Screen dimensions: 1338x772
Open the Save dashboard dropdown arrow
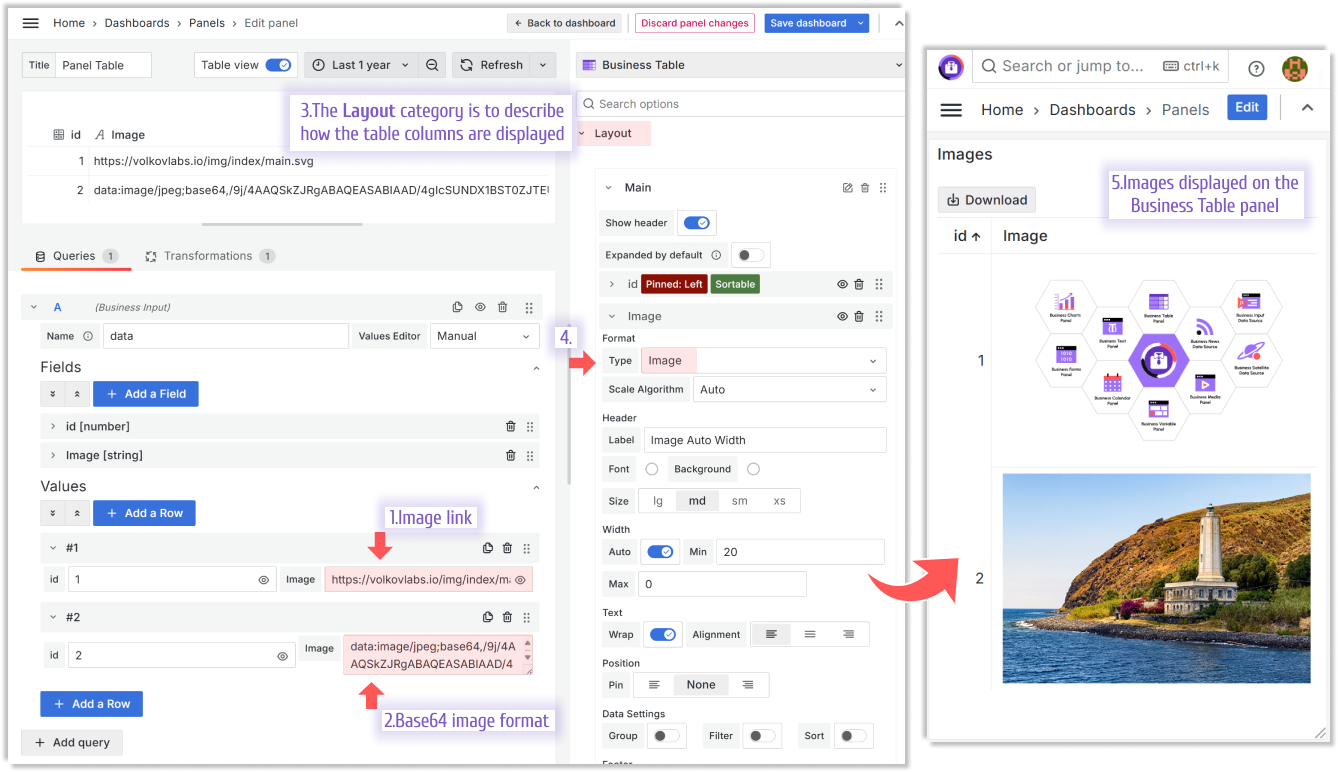[861, 23]
